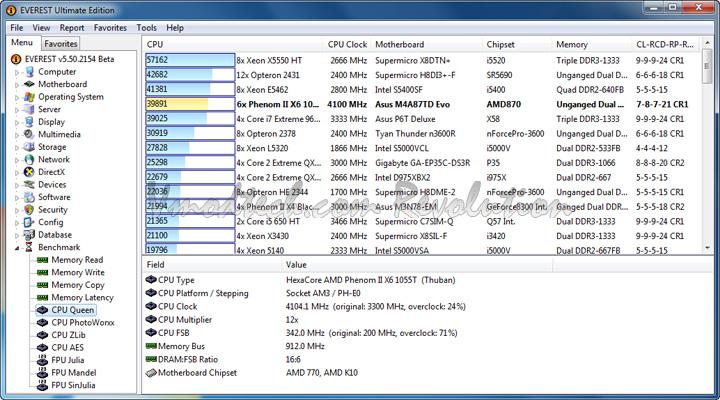Viewport: 720px width, 400px height.
Task: Expand the Database tree node
Action: pyautogui.click(x=17, y=236)
